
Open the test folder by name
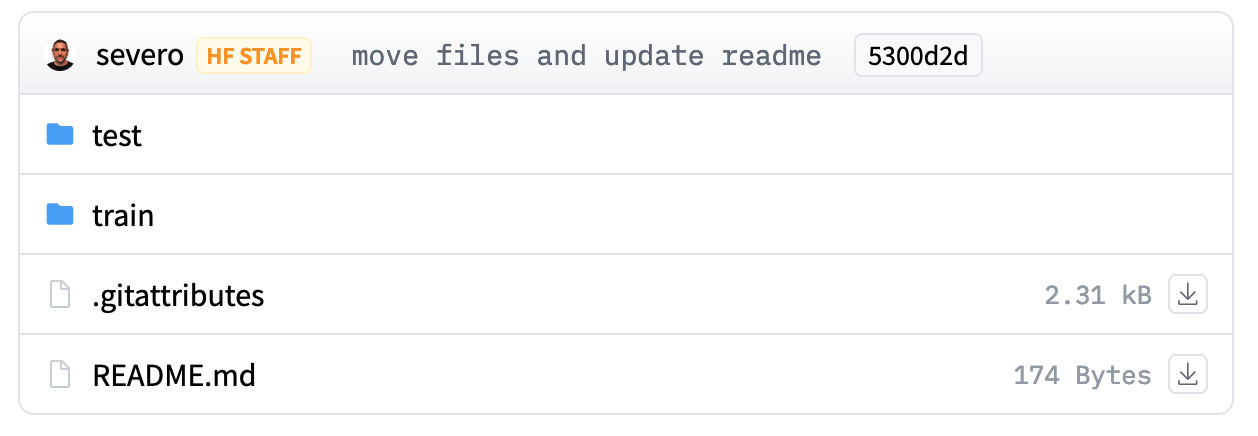(117, 135)
